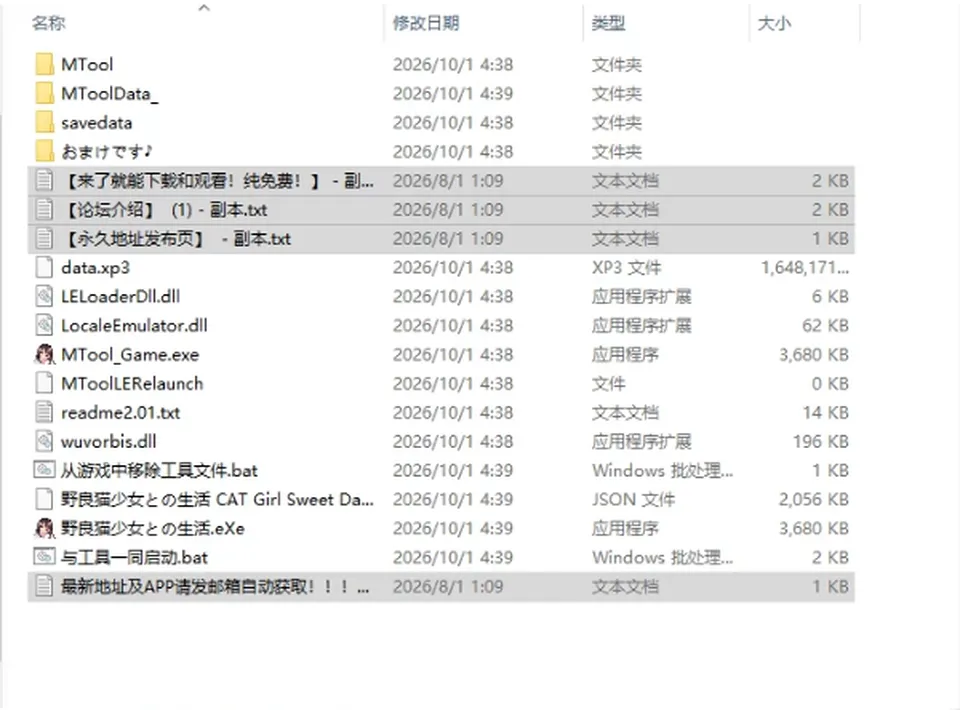
Task: Click the 14 KB size cell
Action: (825, 413)
